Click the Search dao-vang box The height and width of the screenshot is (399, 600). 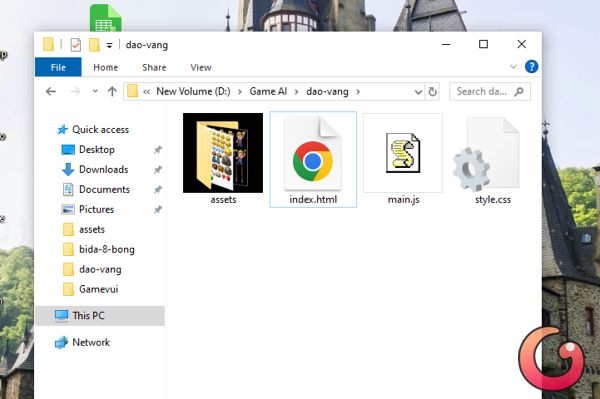[x=490, y=91]
